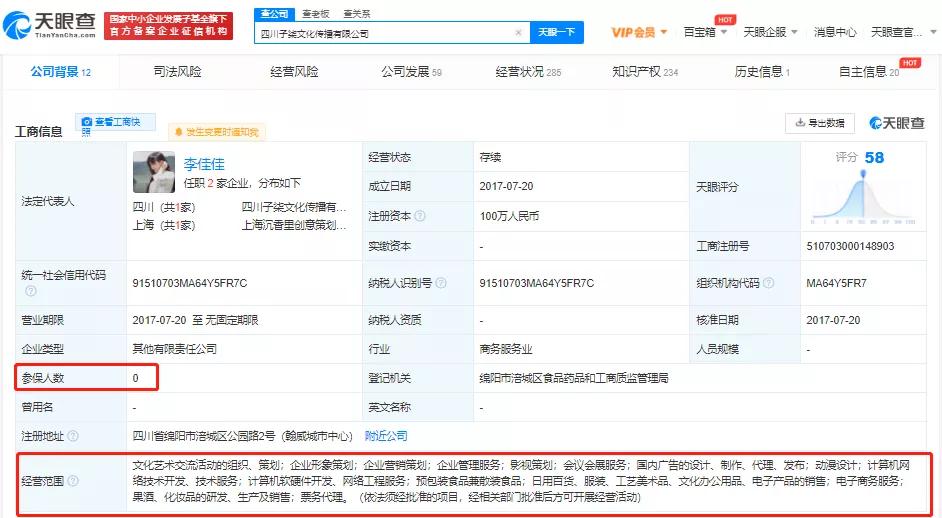
Task: Click the 附近公司 link
Action: click(x=386, y=436)
